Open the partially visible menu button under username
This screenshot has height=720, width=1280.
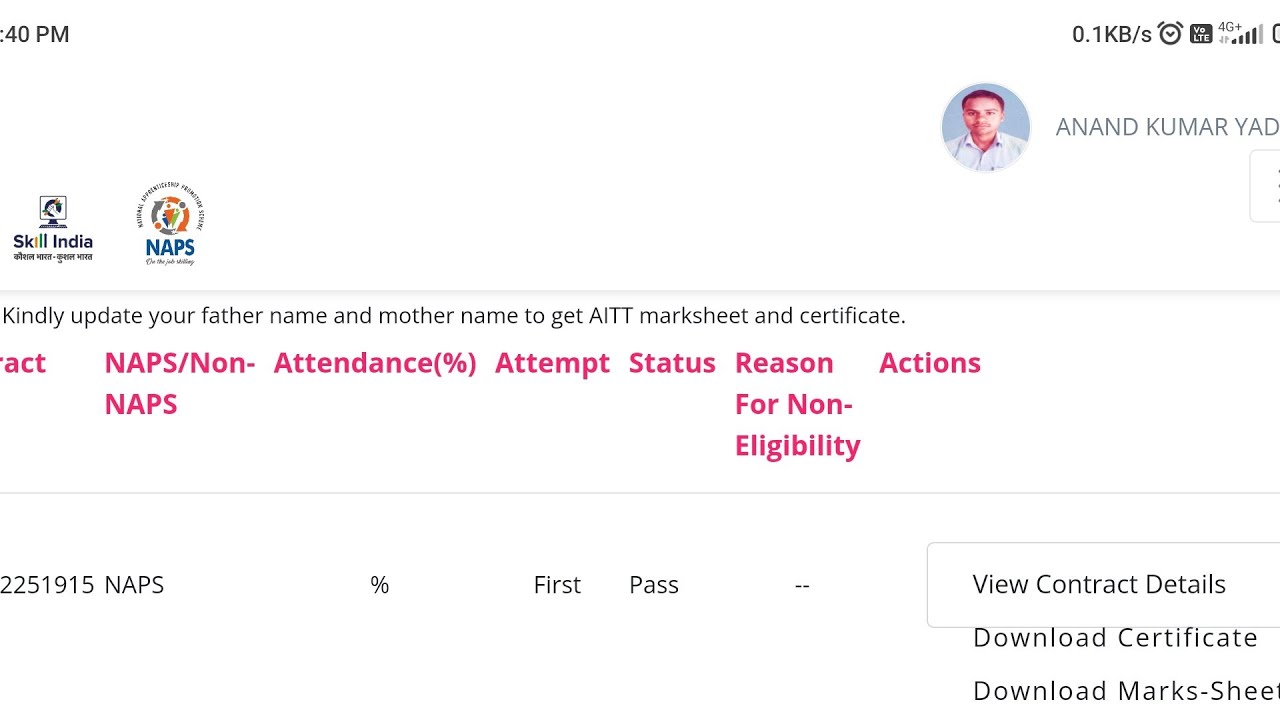point(1266,186)
